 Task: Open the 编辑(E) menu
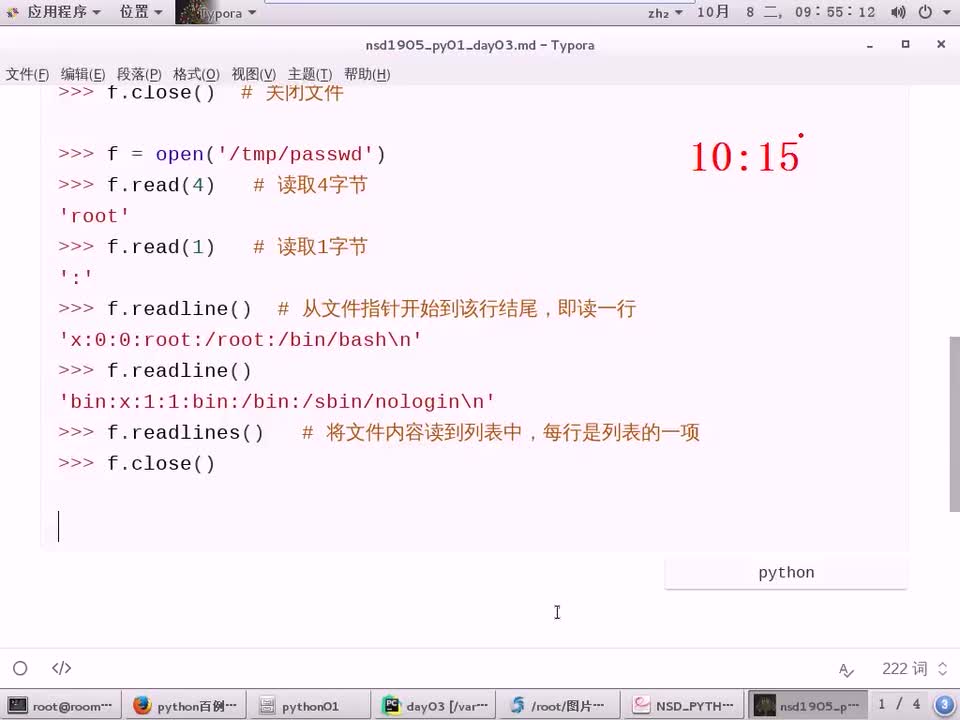pos(83,74)
